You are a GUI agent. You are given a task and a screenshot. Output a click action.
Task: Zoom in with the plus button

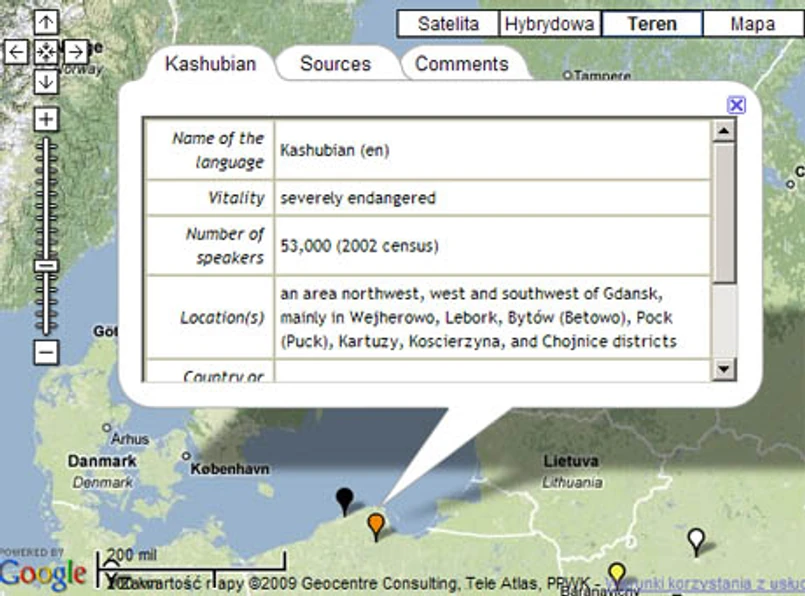(46, 120)
